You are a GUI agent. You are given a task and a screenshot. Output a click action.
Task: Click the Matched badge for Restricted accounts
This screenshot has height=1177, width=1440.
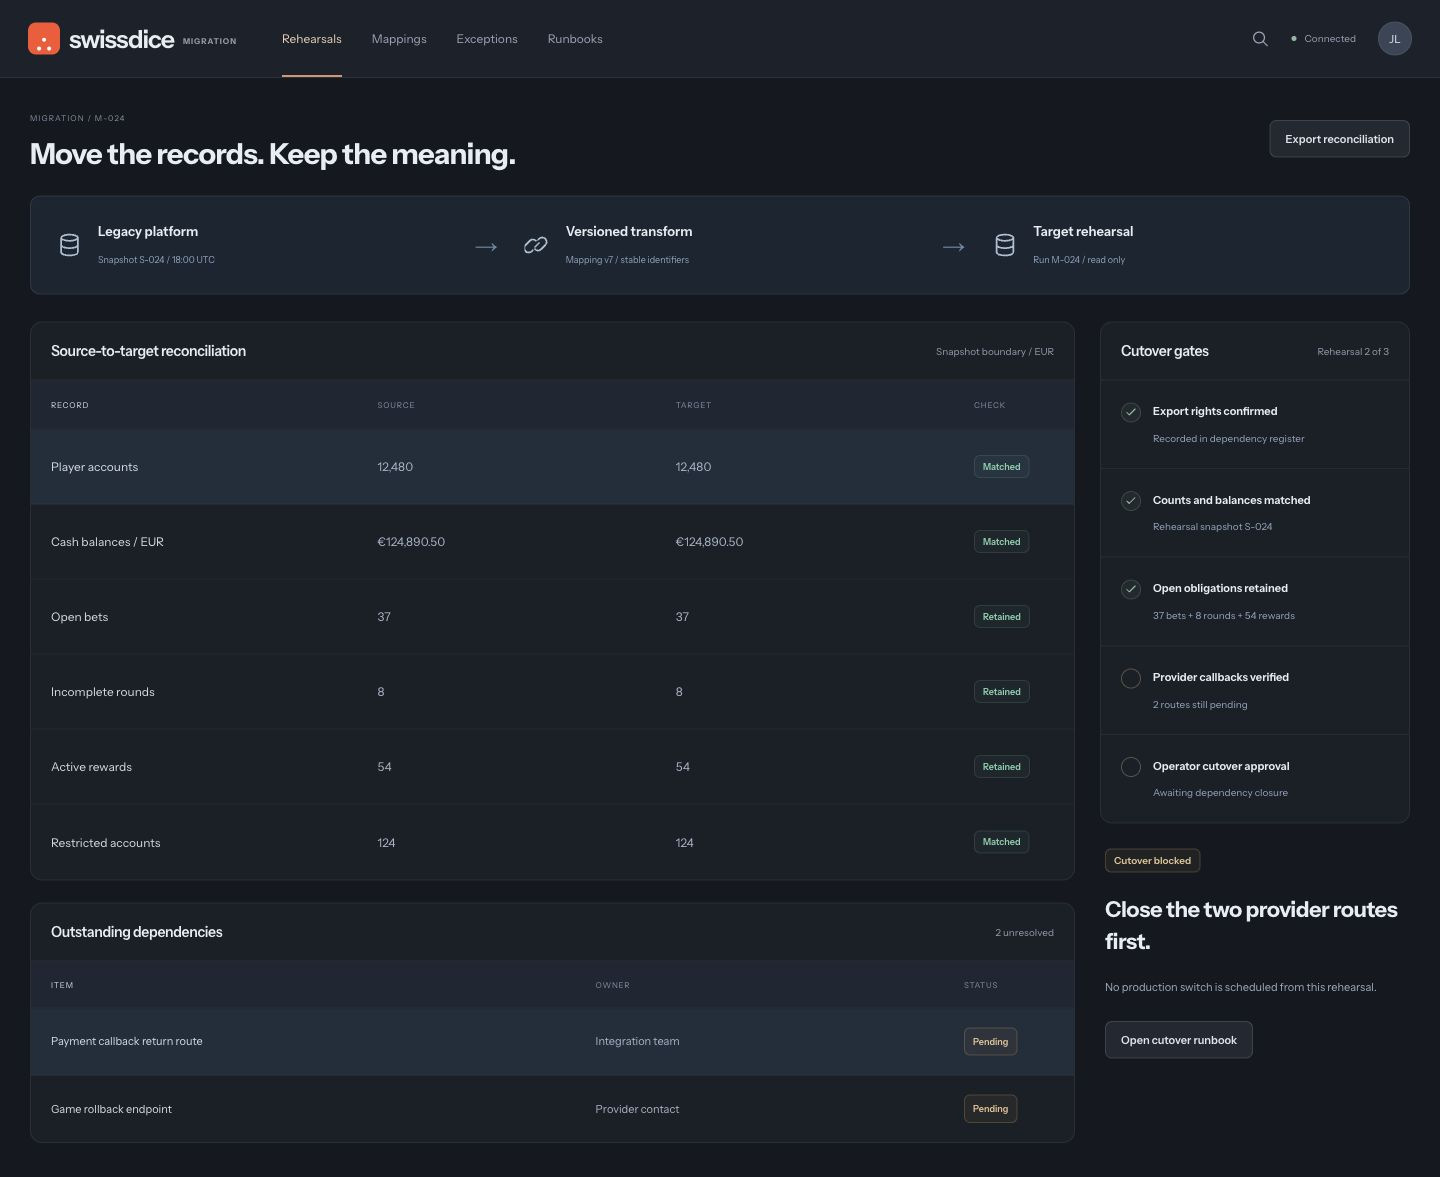(x=1001, y=842)
